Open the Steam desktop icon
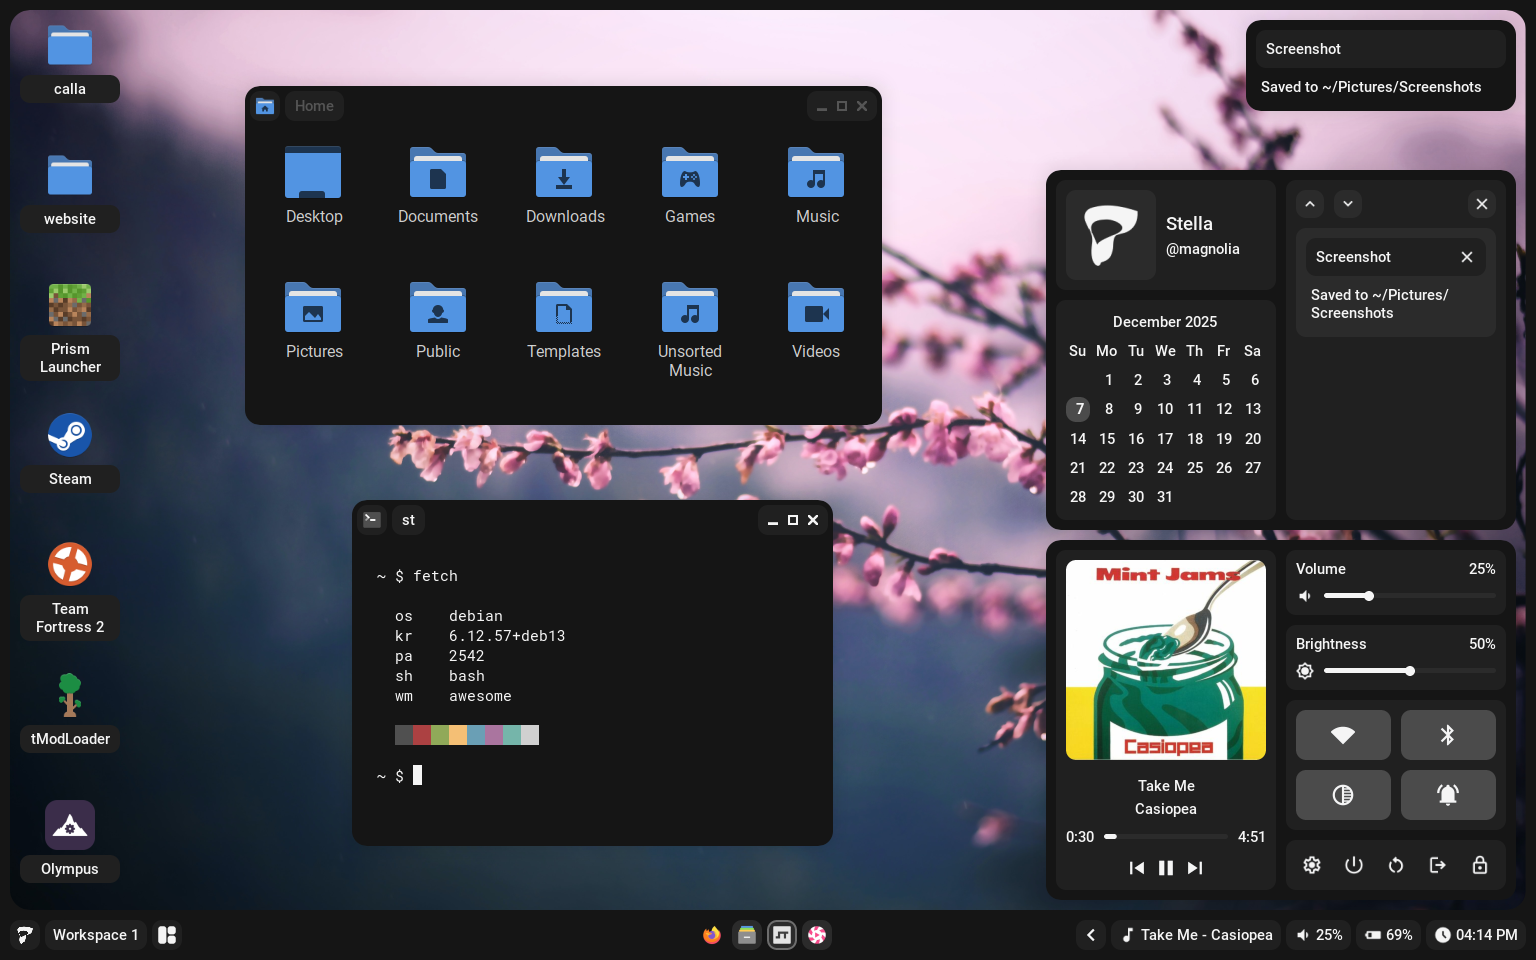Image resolution: width=1536 pixels, height=960 pixels. click(70, 436)
